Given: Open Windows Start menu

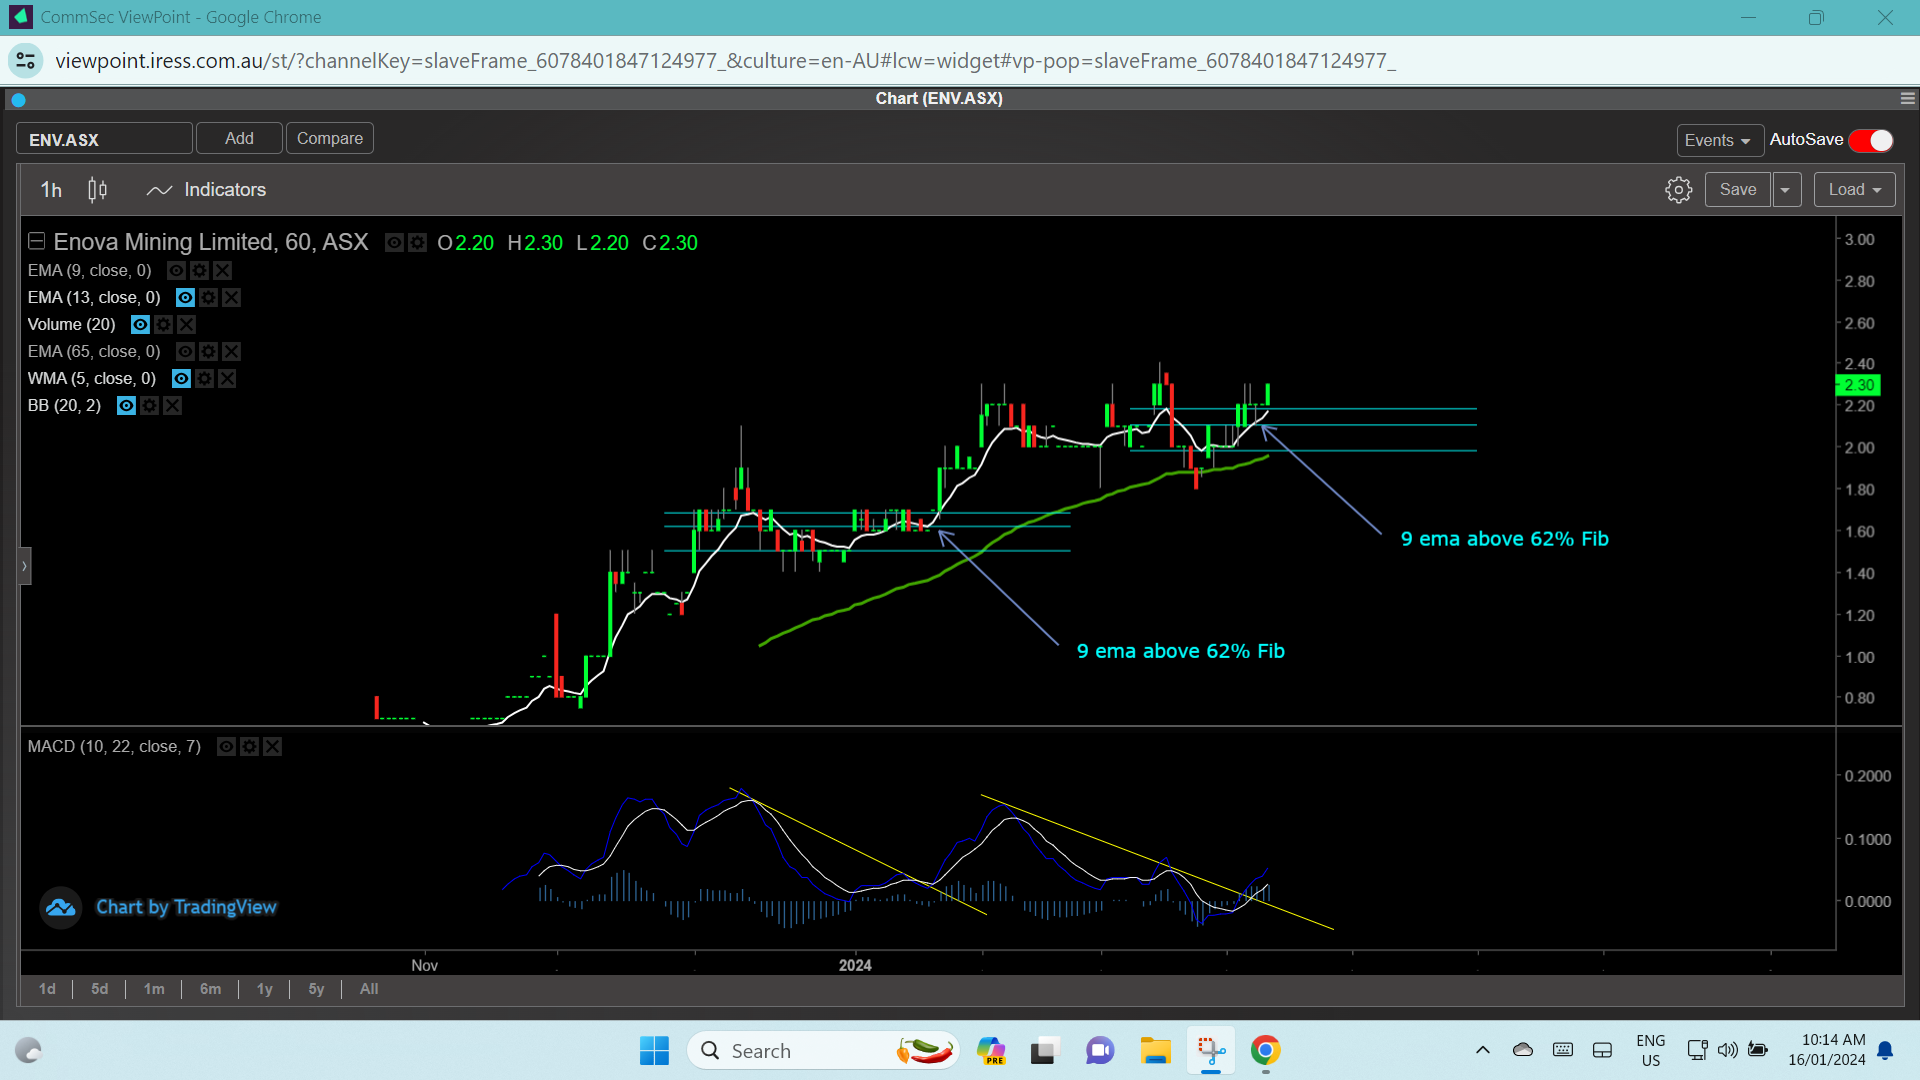Looking at the screenshot, I should (x=654, y=1051).
